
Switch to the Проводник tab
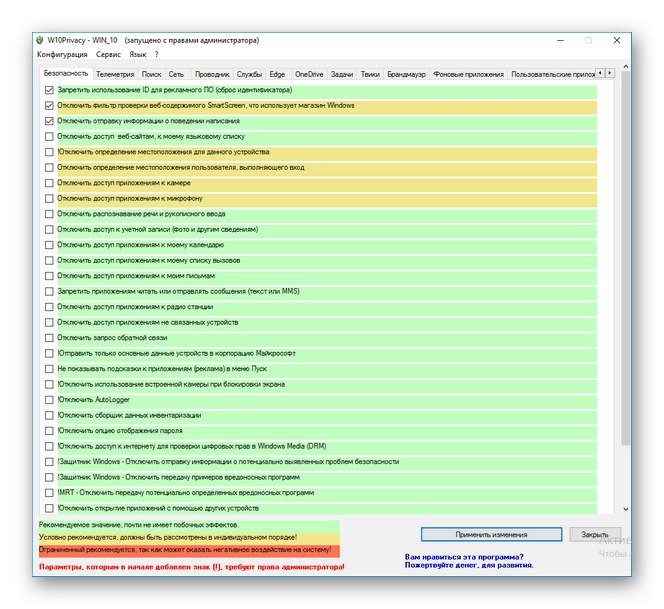pyautogui.click(x=212, y=74)
